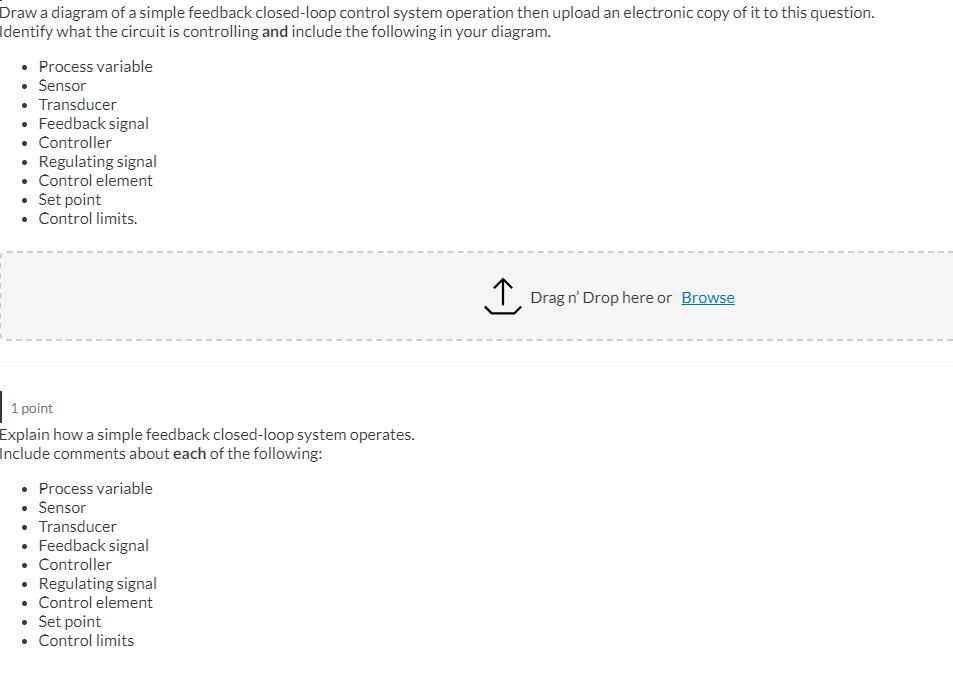The width and height of the screenshot is (953, 673).
Task: Select the 'Drag n' Drop here or' text
Action: tap(600, 297)
